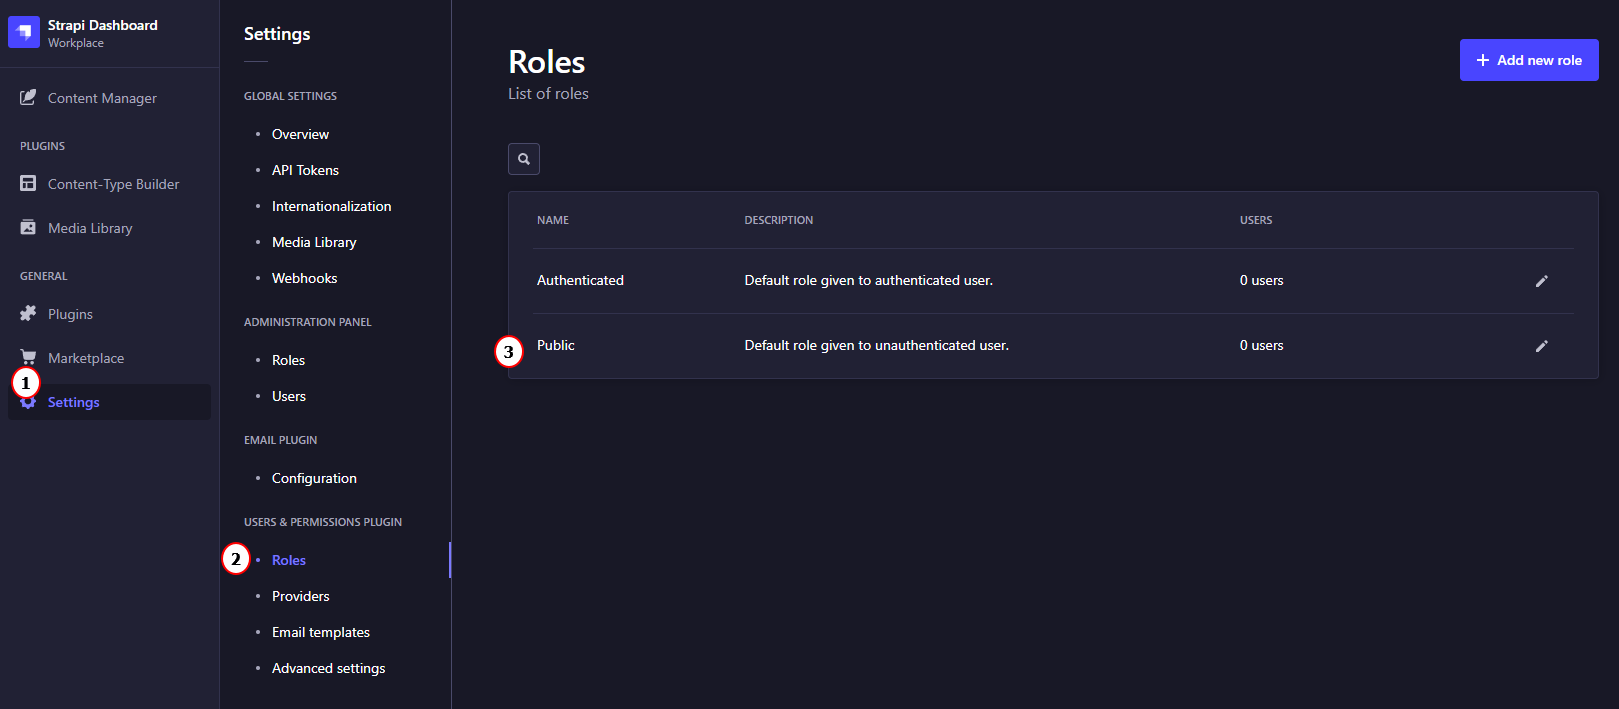
Task: Open Advanced settings
Action: (x=328, y=668)
